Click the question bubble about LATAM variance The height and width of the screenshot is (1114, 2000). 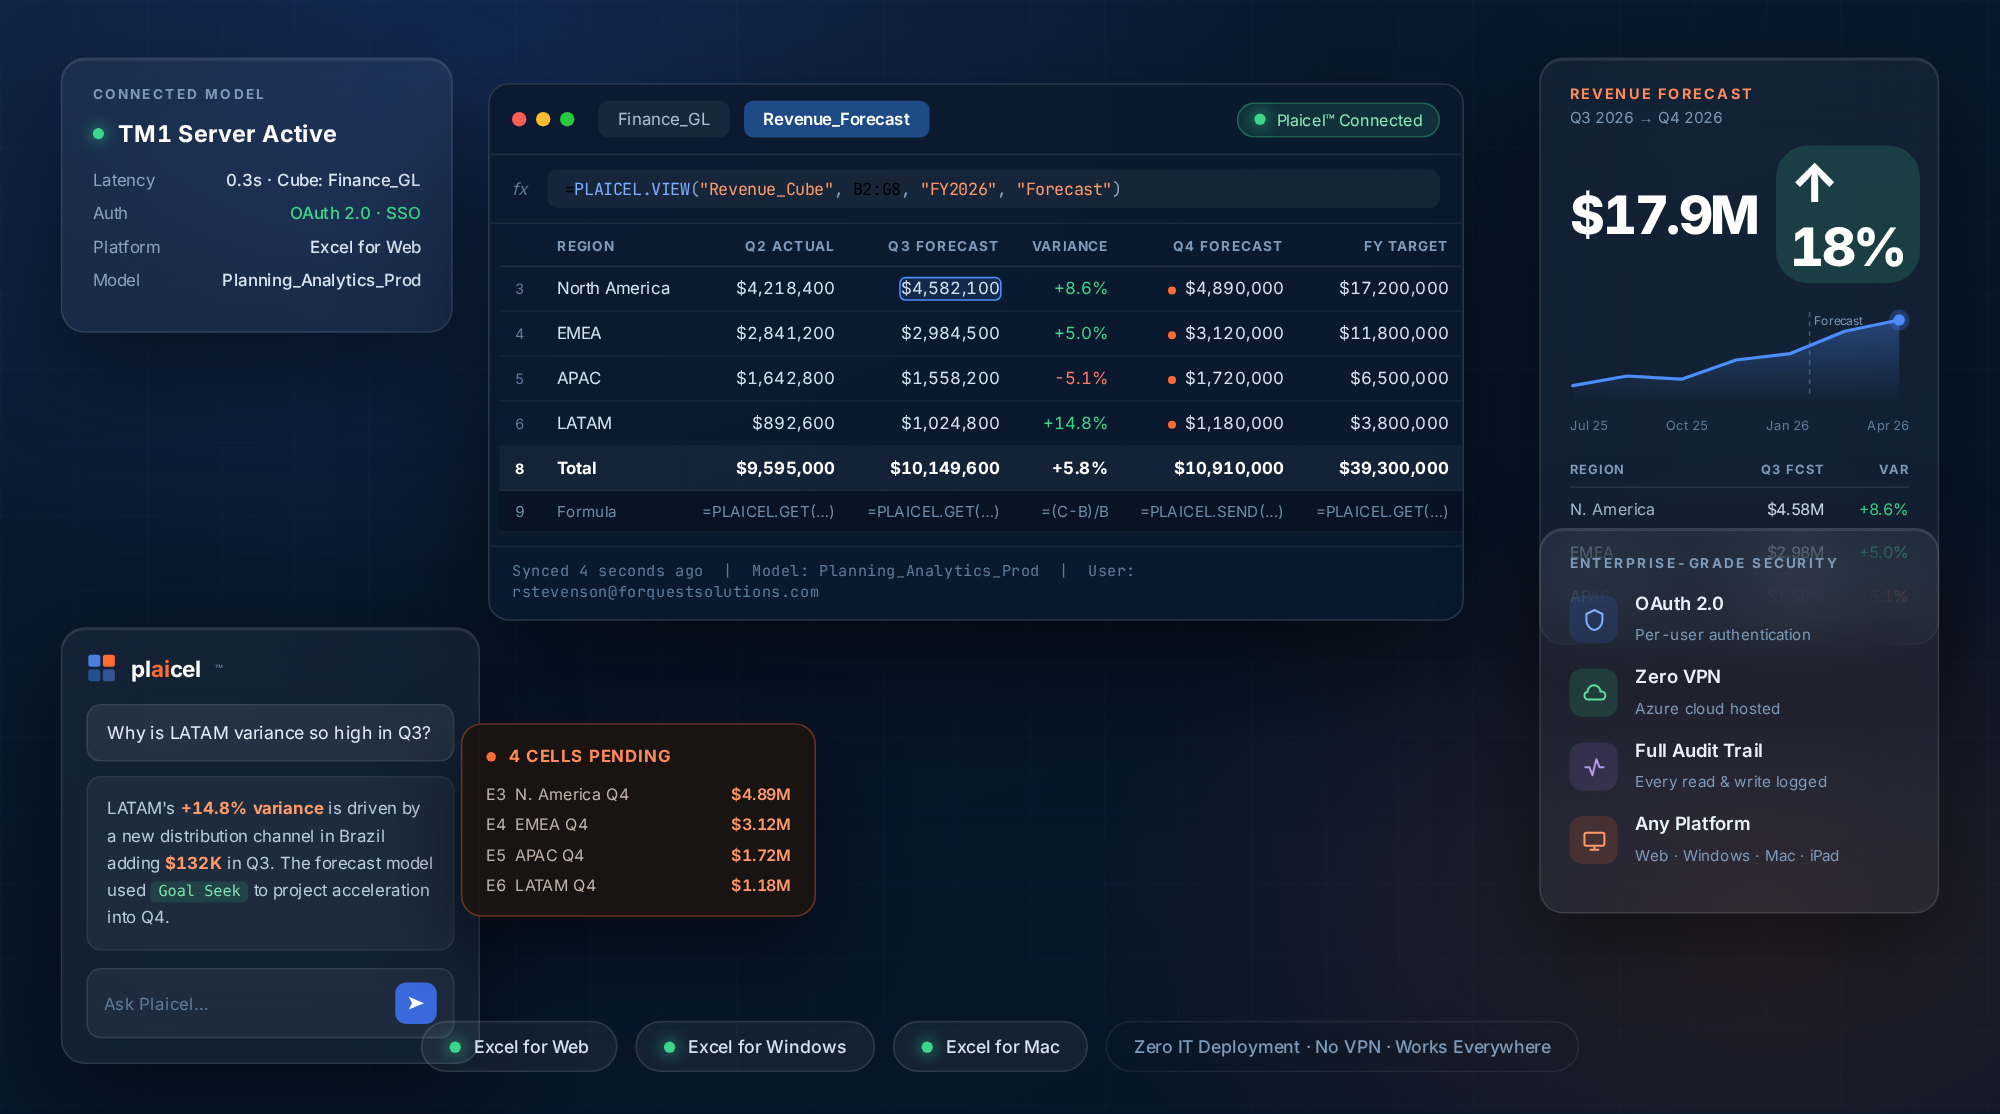[270, 733]
